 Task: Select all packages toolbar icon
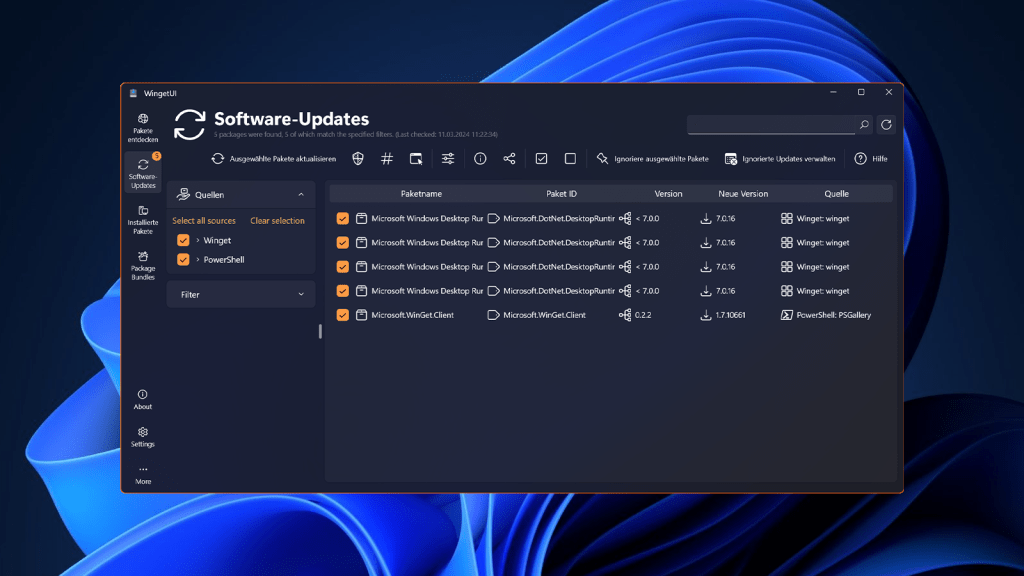[541, 159]
